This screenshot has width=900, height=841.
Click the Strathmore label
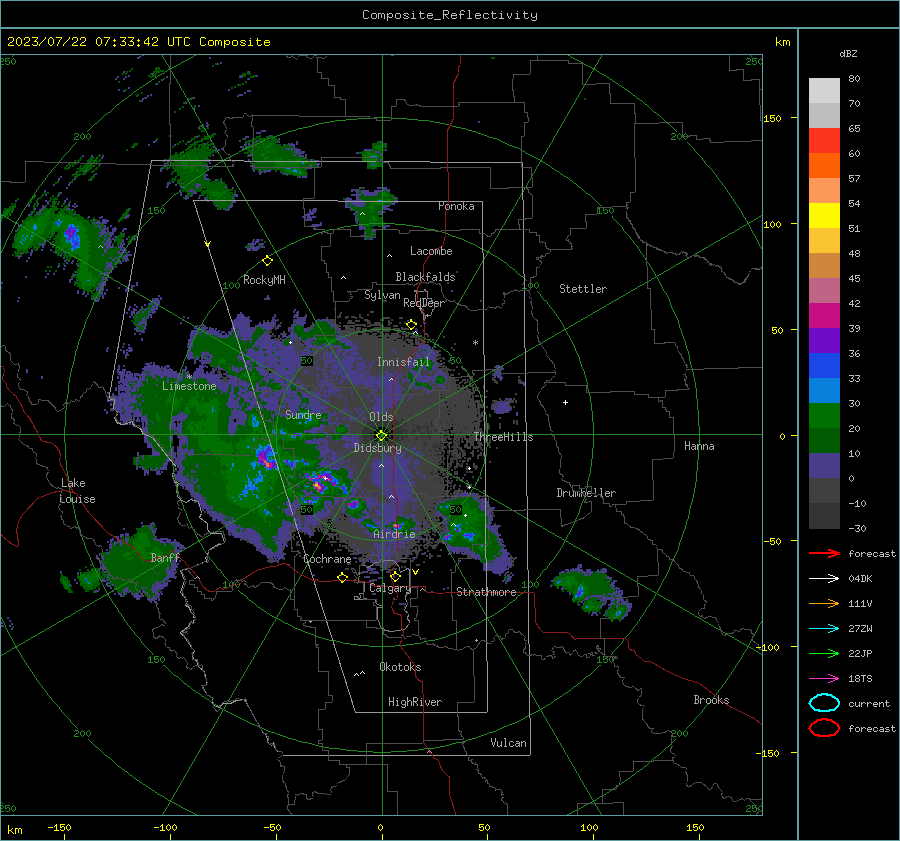(x=486, y=592)
